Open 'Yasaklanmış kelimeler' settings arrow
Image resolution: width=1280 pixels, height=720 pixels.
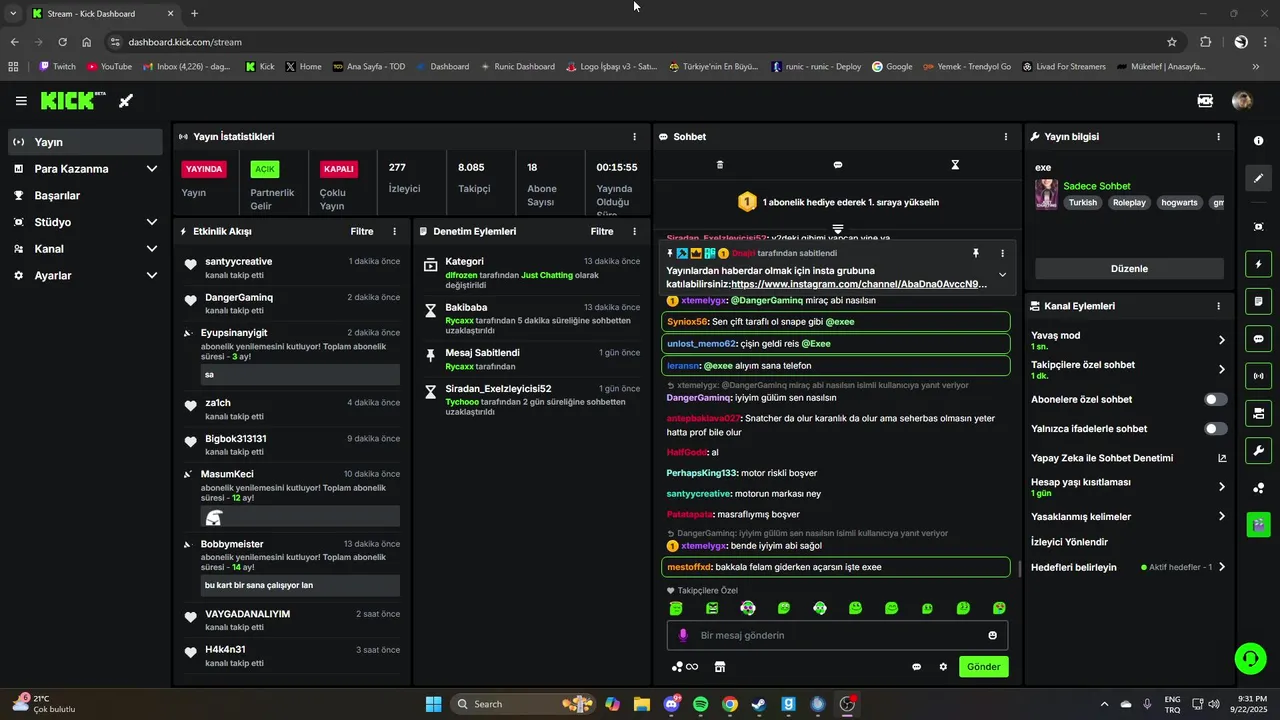(x=1221, y=516)
